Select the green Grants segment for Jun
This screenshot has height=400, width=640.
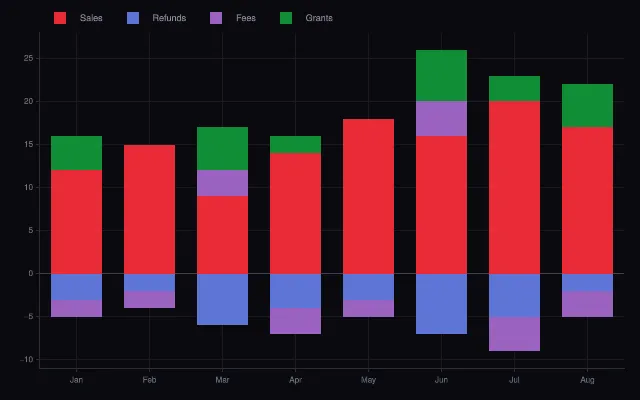(441, 76)
